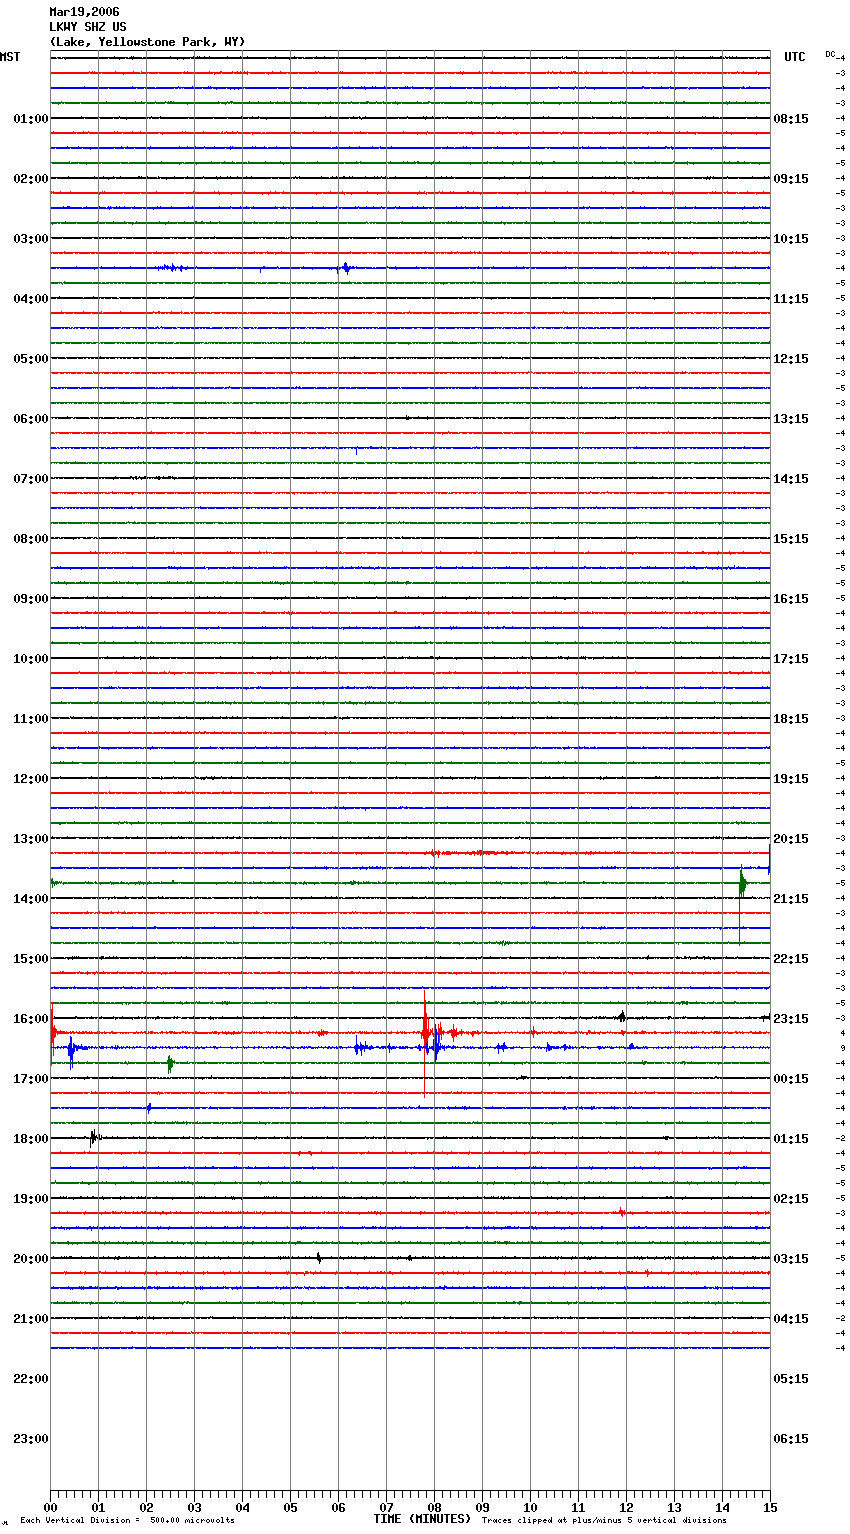Click the MST column header

pyautogui.click(x=10, y=57)
